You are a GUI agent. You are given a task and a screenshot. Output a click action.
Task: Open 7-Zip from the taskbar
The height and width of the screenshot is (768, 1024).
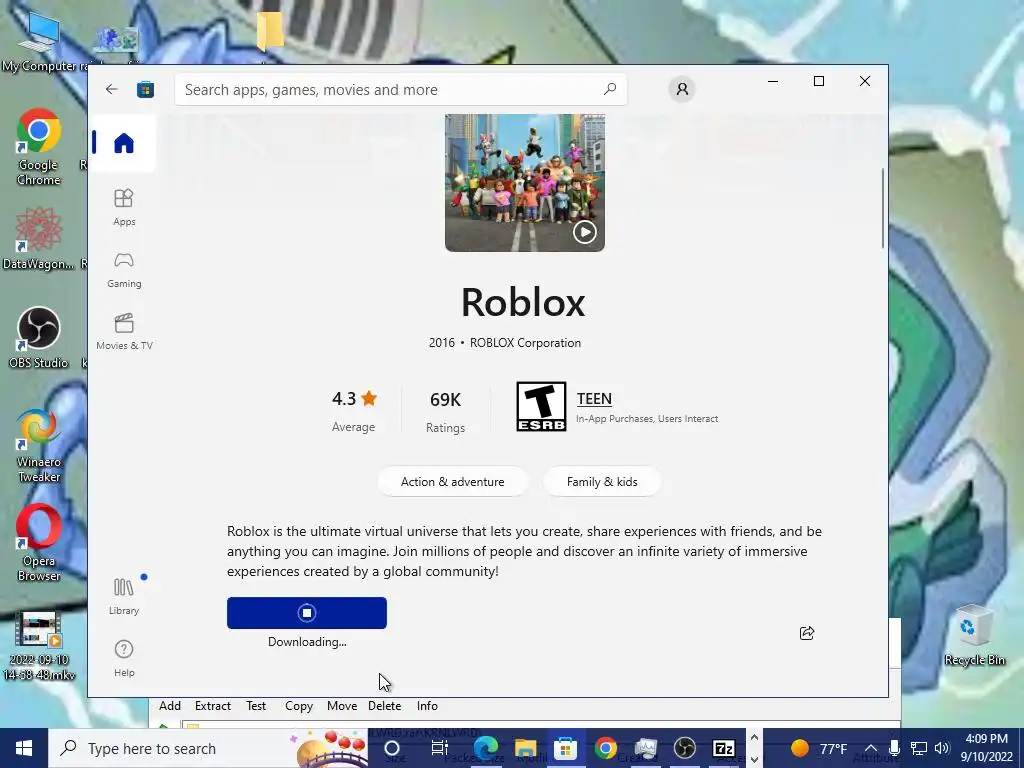point(724,748)
